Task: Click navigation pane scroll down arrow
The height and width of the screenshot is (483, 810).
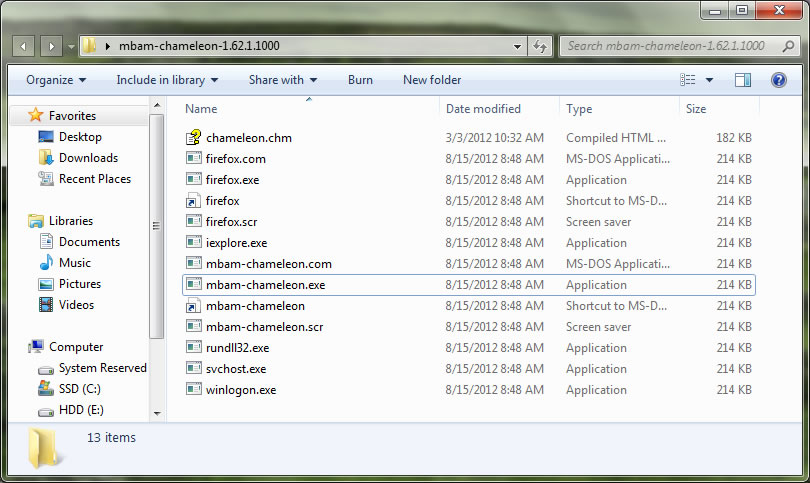Action: pyautogui.click(x=157, y=413)
